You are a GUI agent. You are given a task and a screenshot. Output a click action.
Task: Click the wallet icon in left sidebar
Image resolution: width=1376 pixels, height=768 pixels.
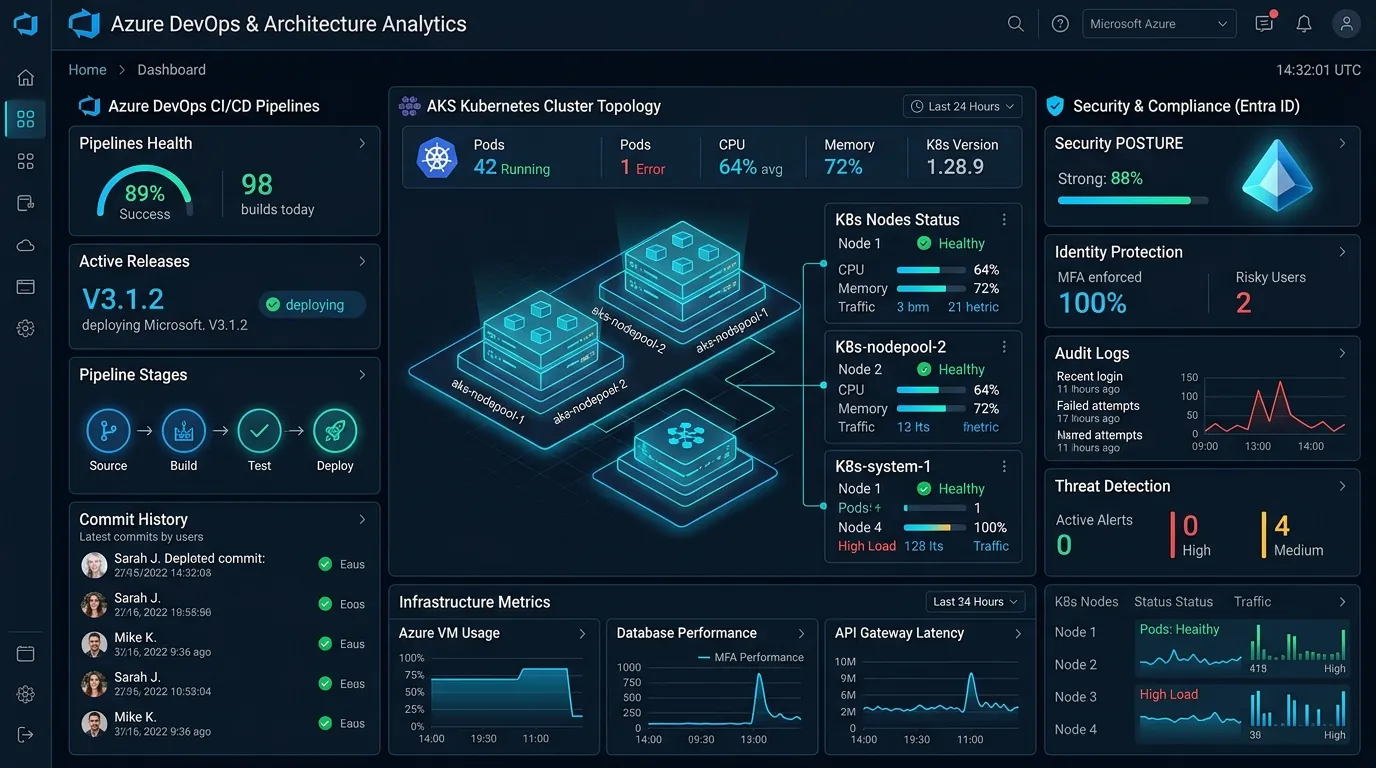coord(26,203)
